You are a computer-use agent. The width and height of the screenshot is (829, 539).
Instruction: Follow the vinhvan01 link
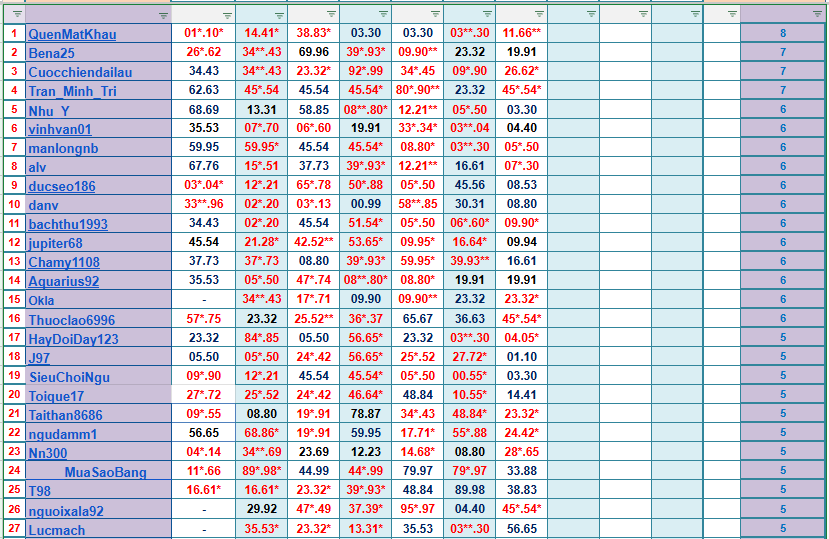pos(60,129)
